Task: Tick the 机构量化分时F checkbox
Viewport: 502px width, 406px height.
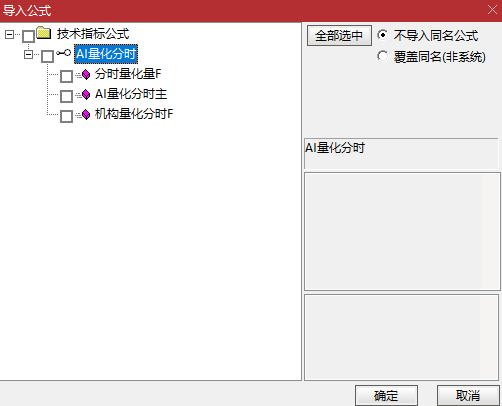Action: 66,116
